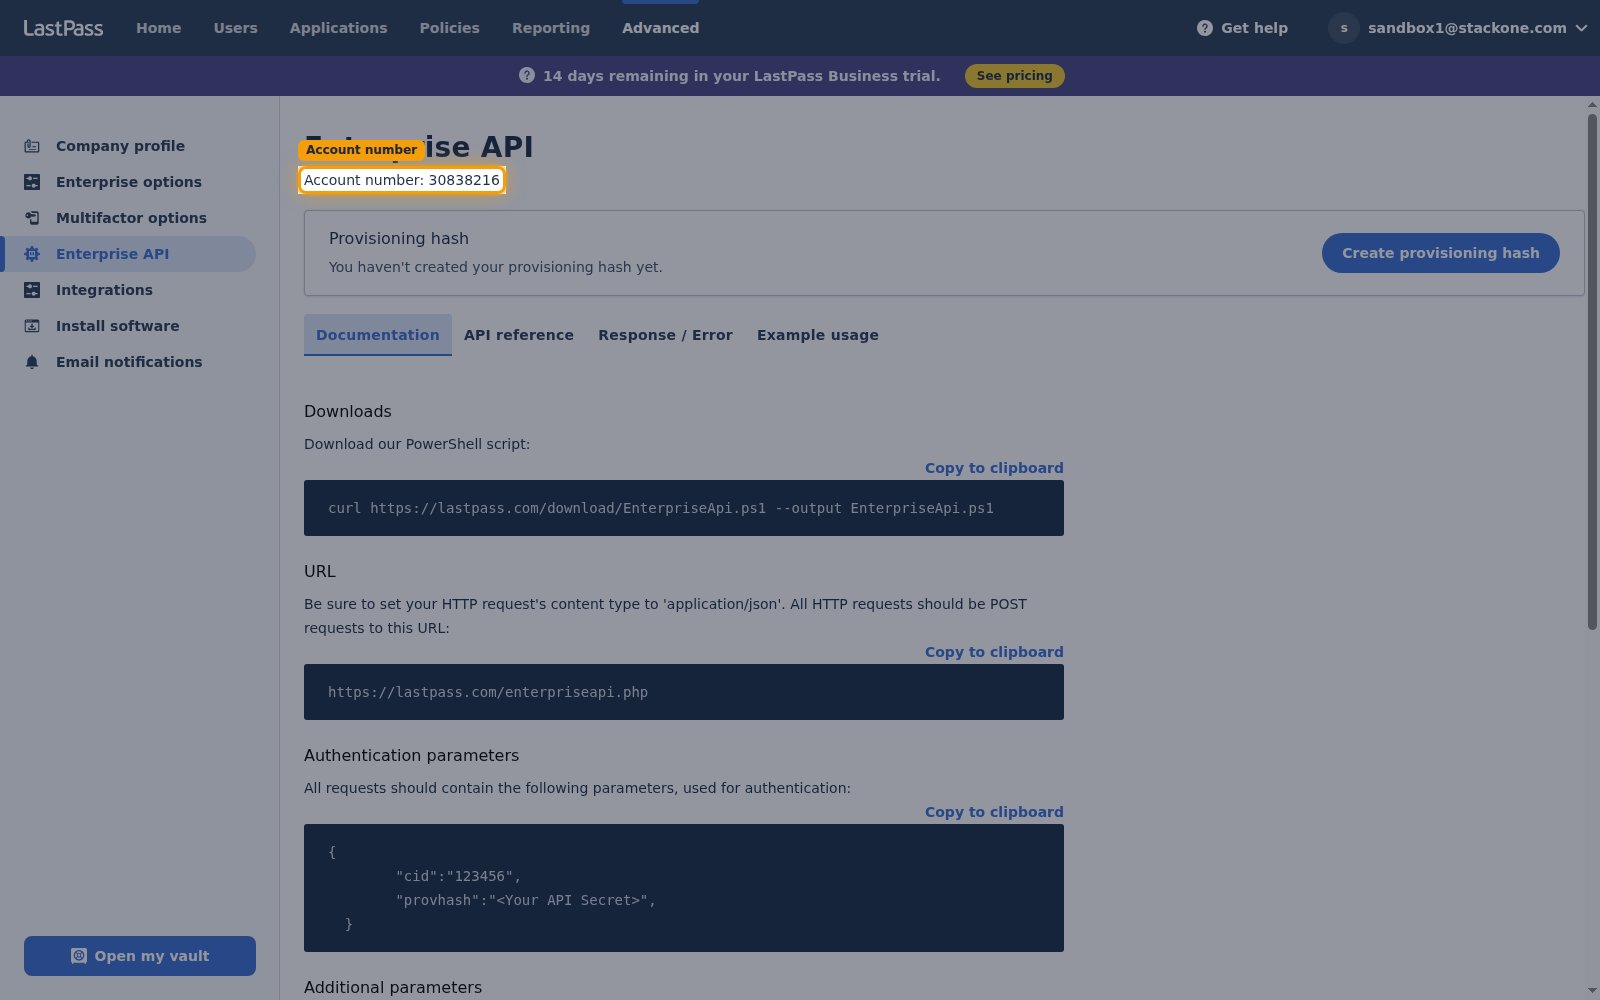Click the curl EnterpriseApi.ps1 code block

click(684, 508)
